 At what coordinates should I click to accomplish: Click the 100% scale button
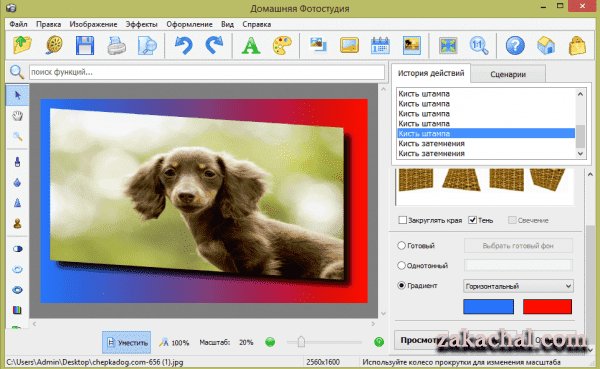[174, 343]
